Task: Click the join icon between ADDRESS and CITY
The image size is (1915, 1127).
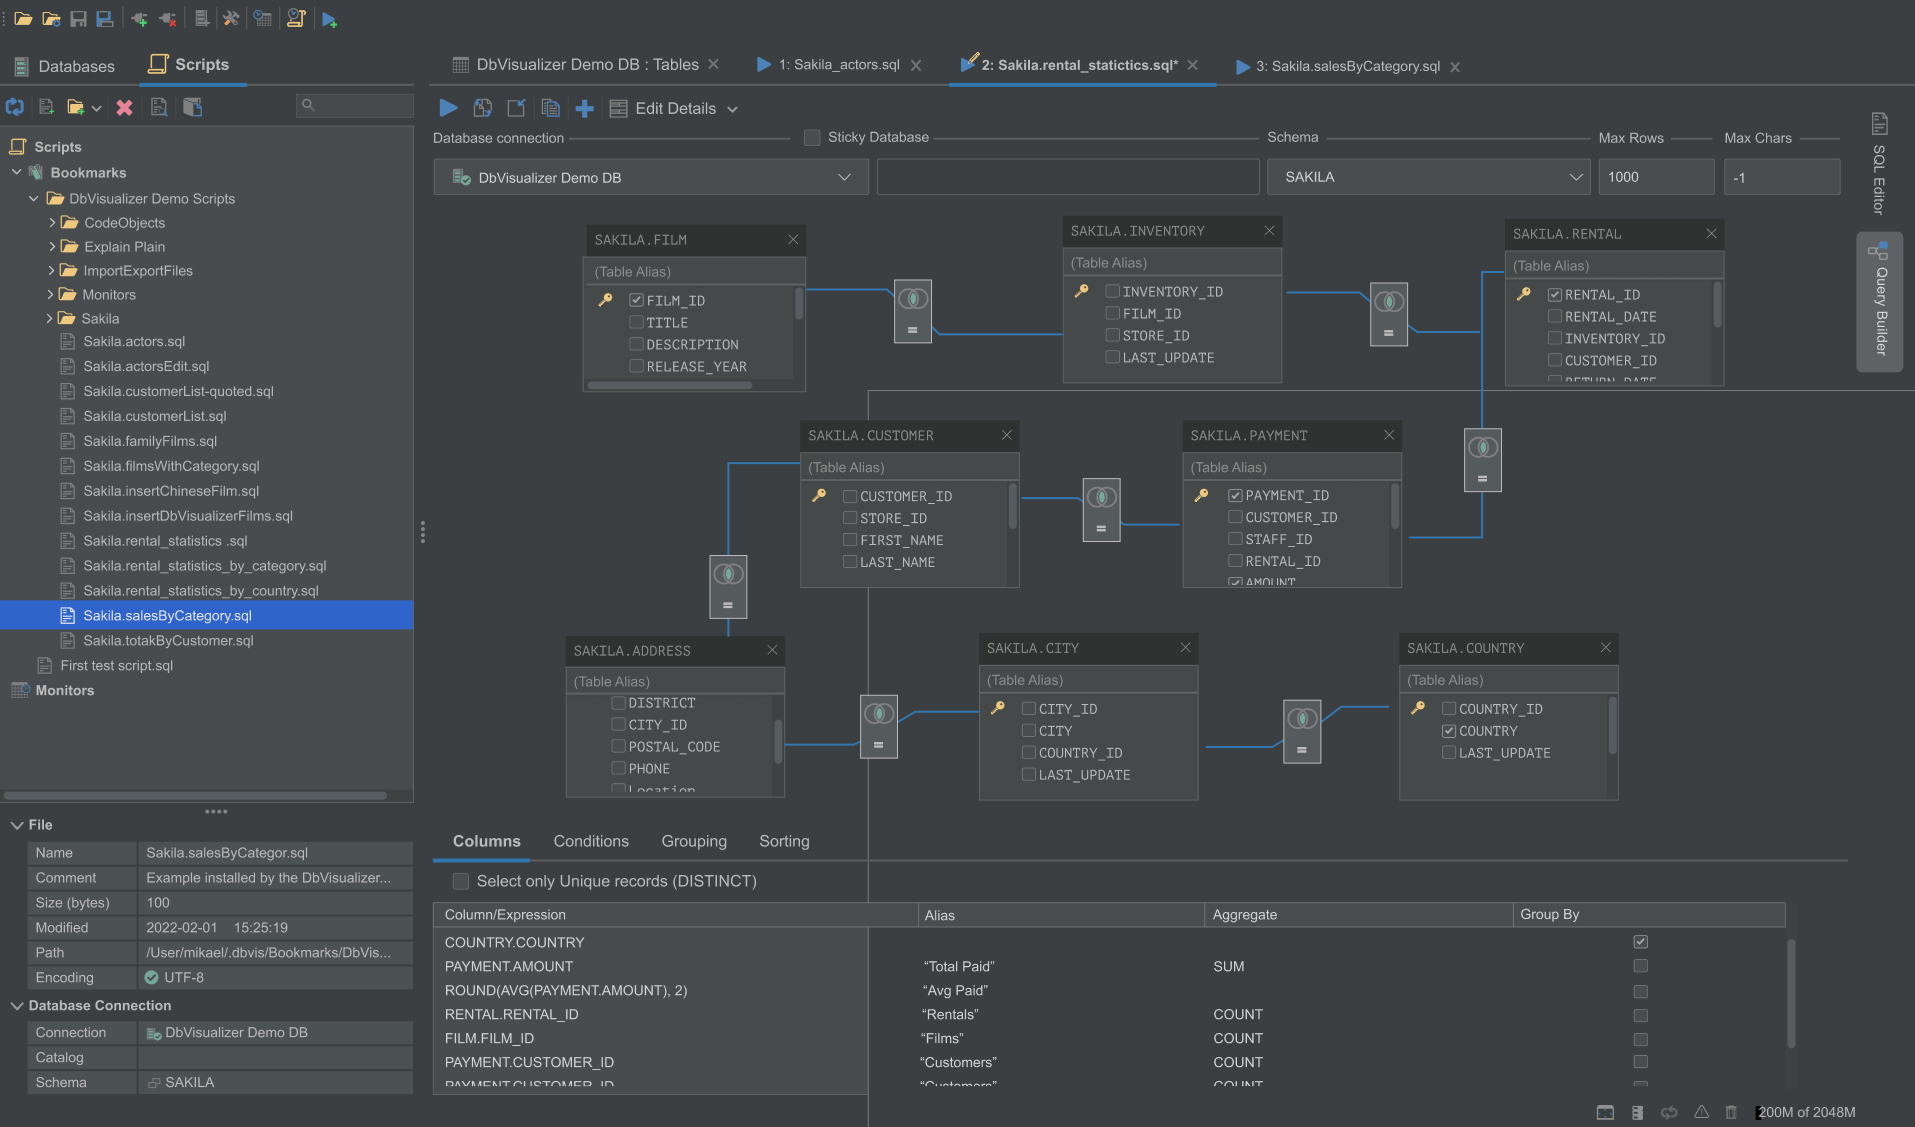Action: pyautogui.click(x=878, y=727)
